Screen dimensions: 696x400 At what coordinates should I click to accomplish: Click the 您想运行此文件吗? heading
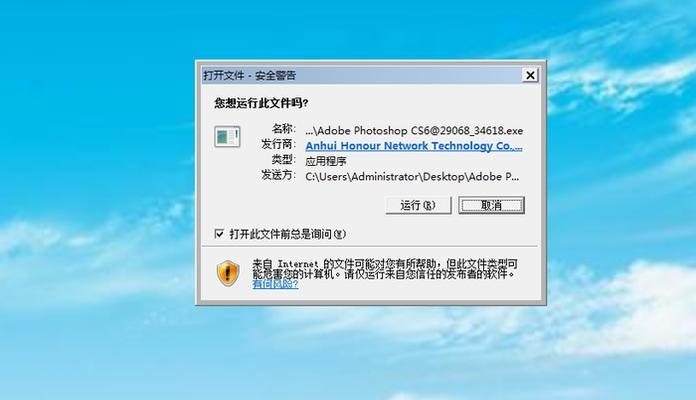pos(261,103)
